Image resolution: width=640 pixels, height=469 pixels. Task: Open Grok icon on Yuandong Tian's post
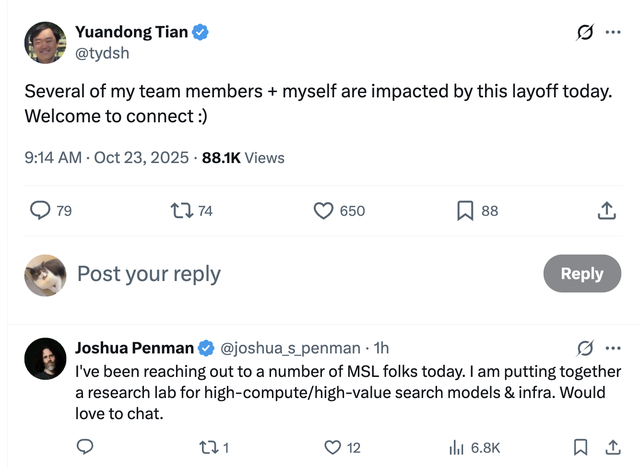(586, 32)
